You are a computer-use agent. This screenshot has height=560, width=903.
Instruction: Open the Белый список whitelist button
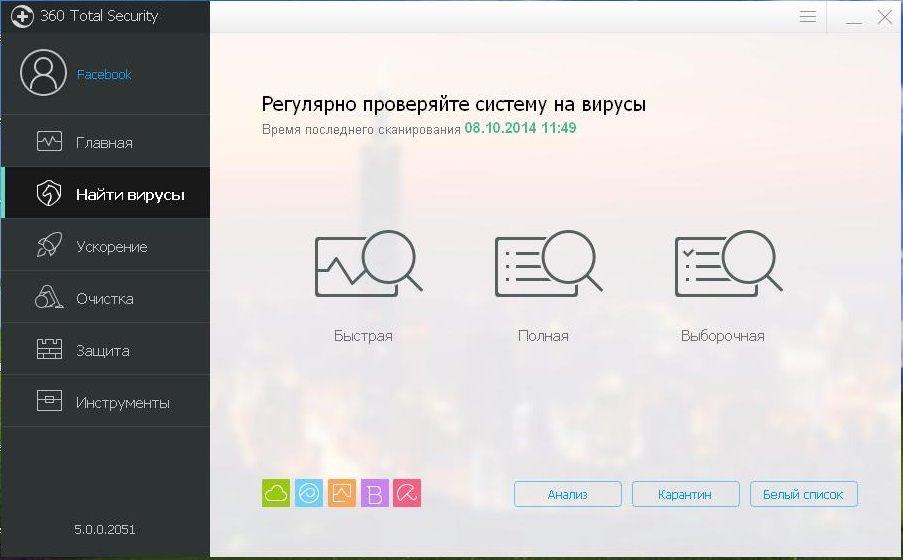[x=804, y=494]
